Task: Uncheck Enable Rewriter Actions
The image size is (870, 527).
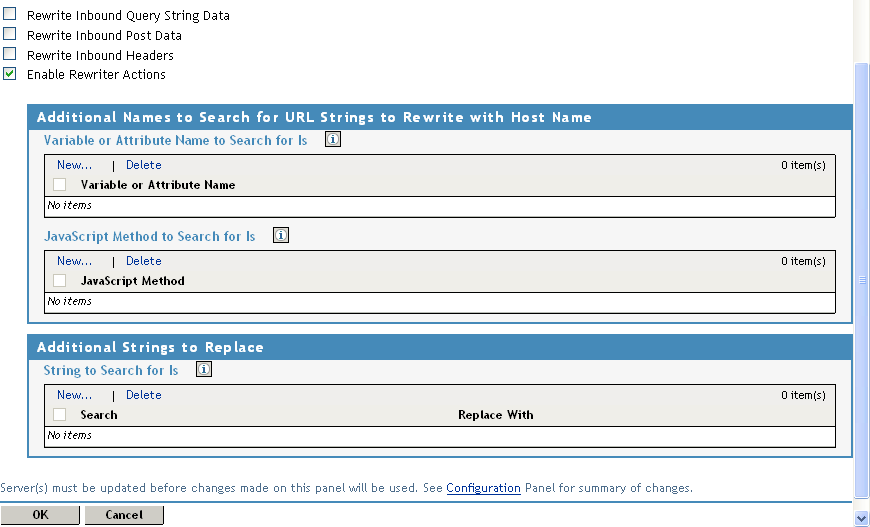Action: 10,74
